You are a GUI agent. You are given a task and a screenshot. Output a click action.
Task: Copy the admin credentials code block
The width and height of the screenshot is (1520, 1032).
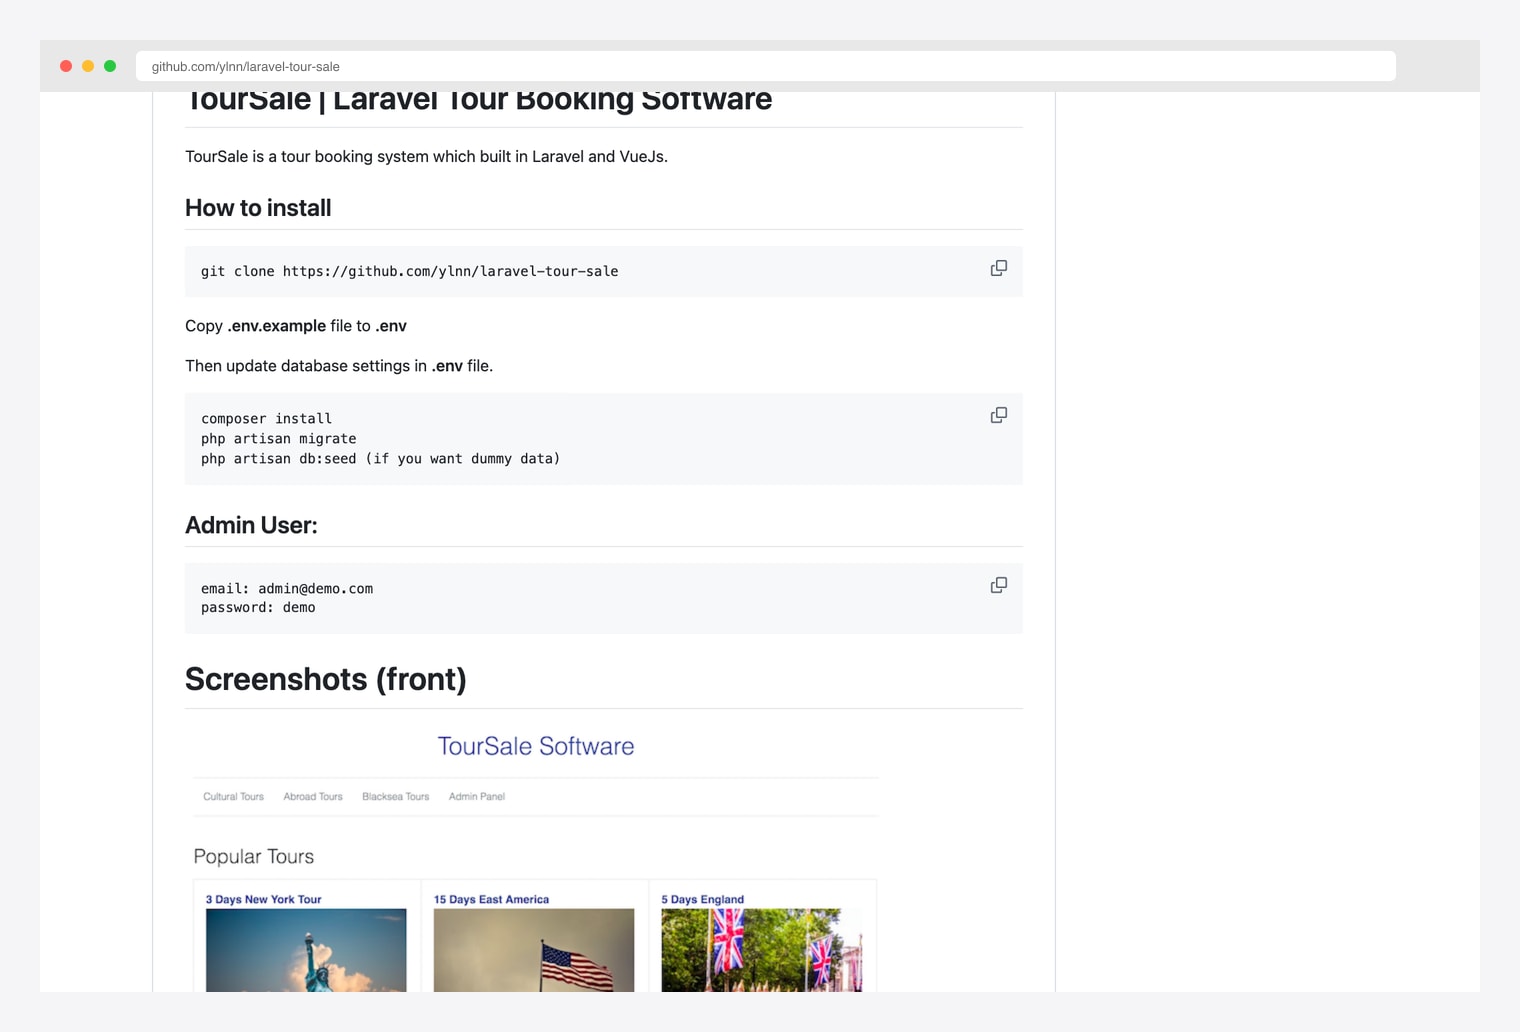coord(998,585)
